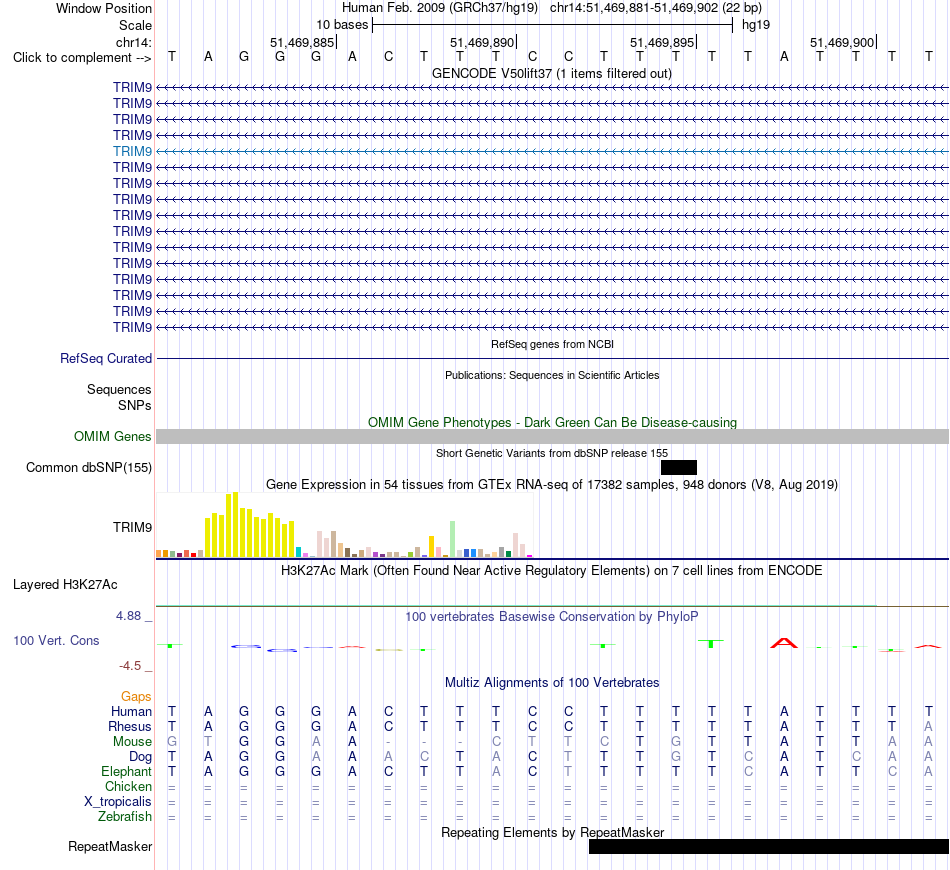Screen dimensions: 950x870
Task: Select the 'Scale' track label
Action: click(135, 25)
